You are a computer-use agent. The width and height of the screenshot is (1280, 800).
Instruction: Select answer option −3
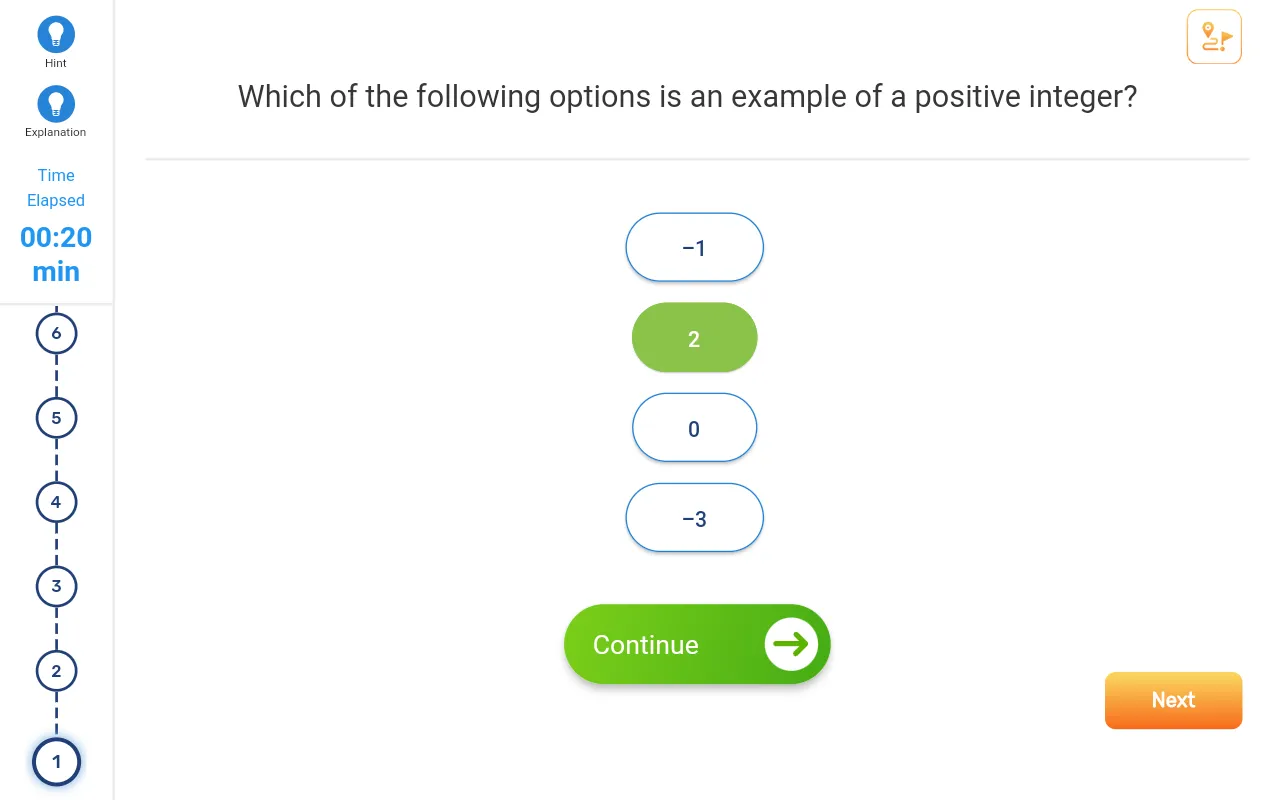[694, 518]
